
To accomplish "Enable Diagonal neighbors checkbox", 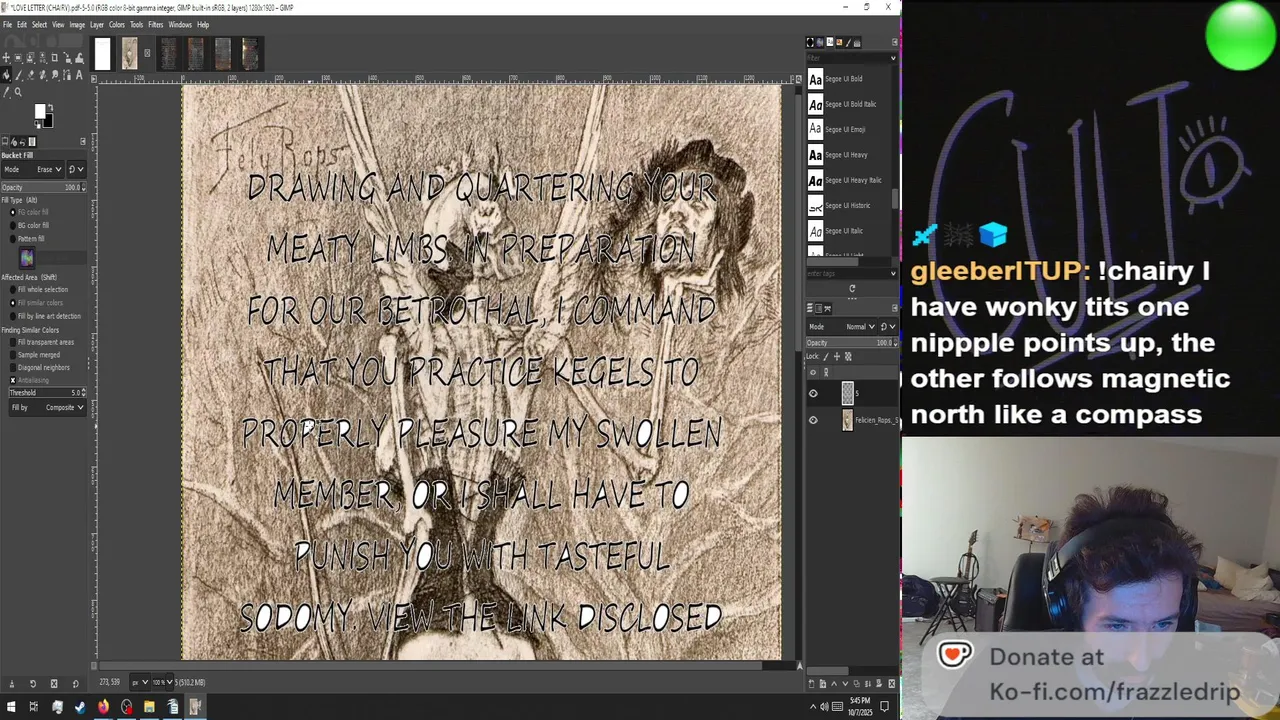I will [13, 367].
